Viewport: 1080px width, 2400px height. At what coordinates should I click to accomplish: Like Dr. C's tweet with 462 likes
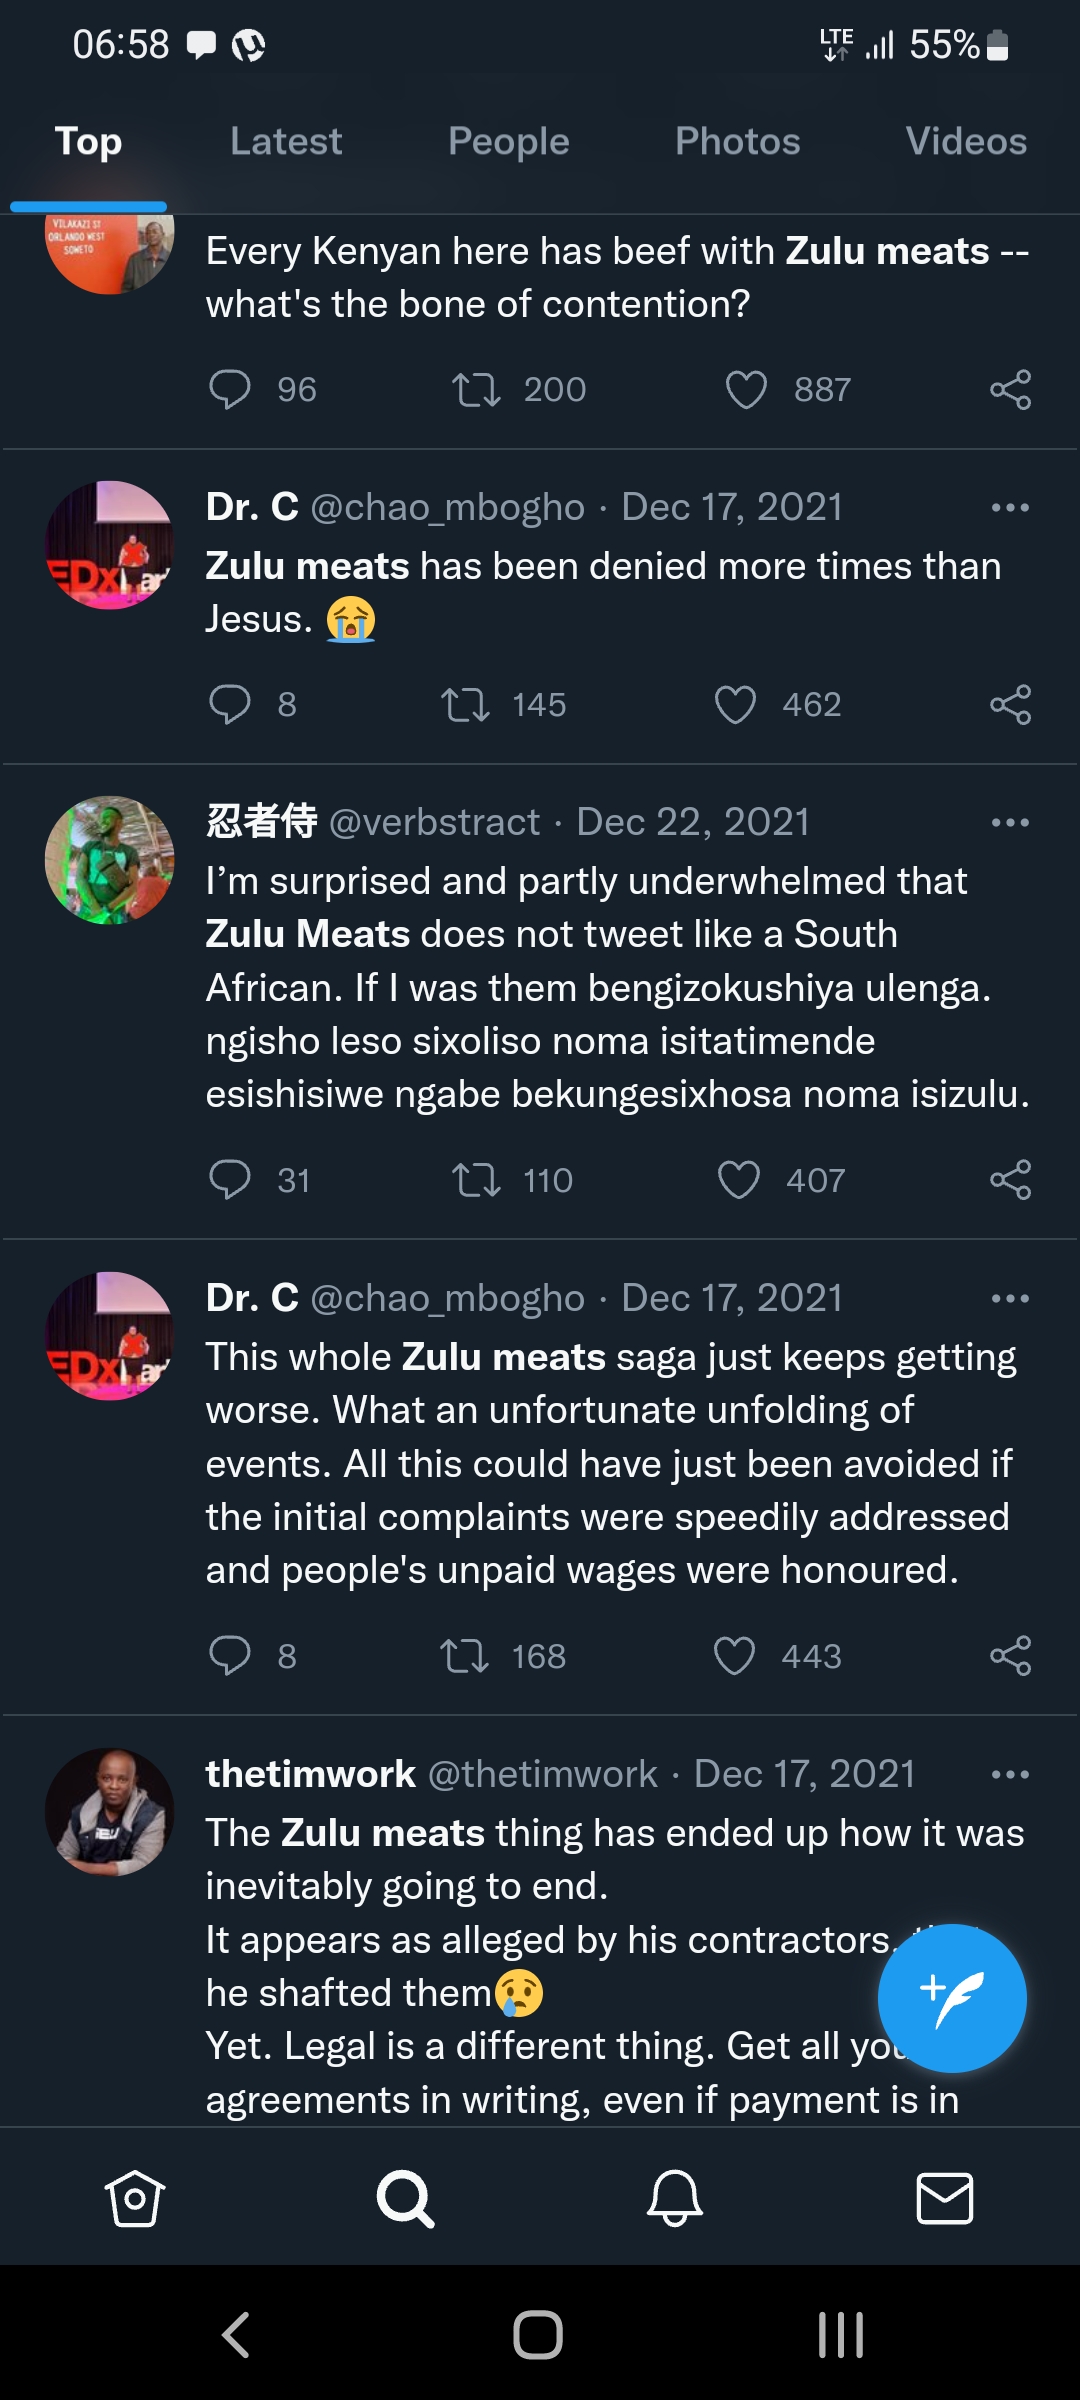735,705
